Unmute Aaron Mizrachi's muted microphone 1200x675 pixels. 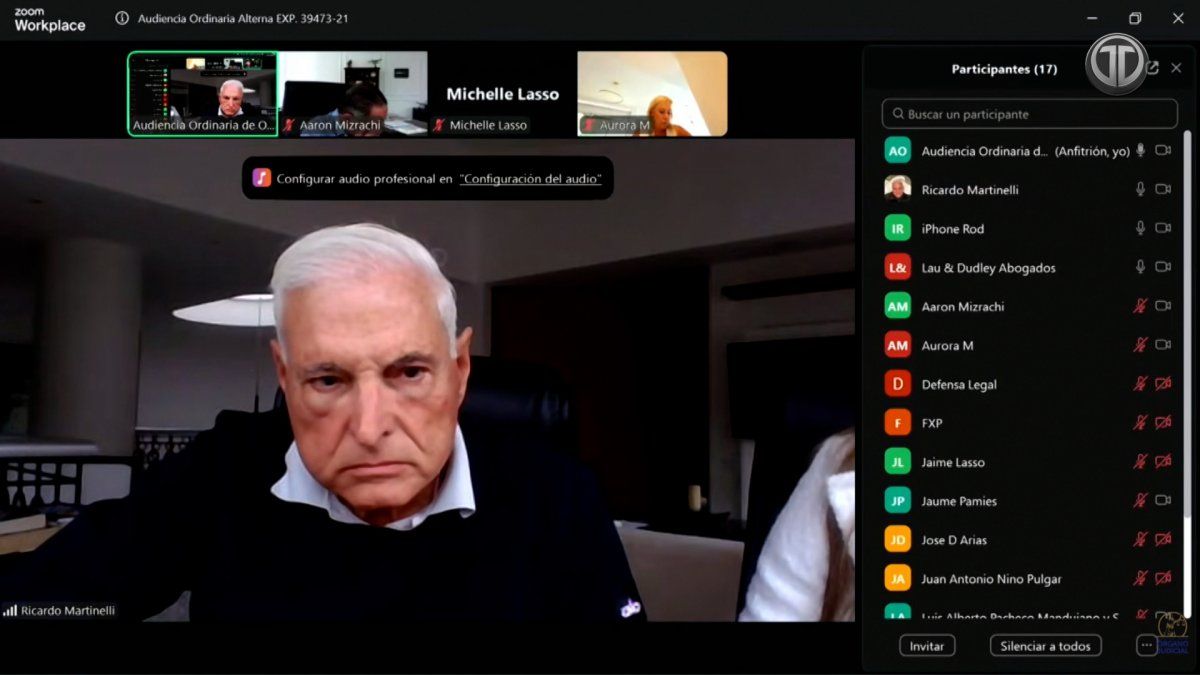(x=1140, y=306)
